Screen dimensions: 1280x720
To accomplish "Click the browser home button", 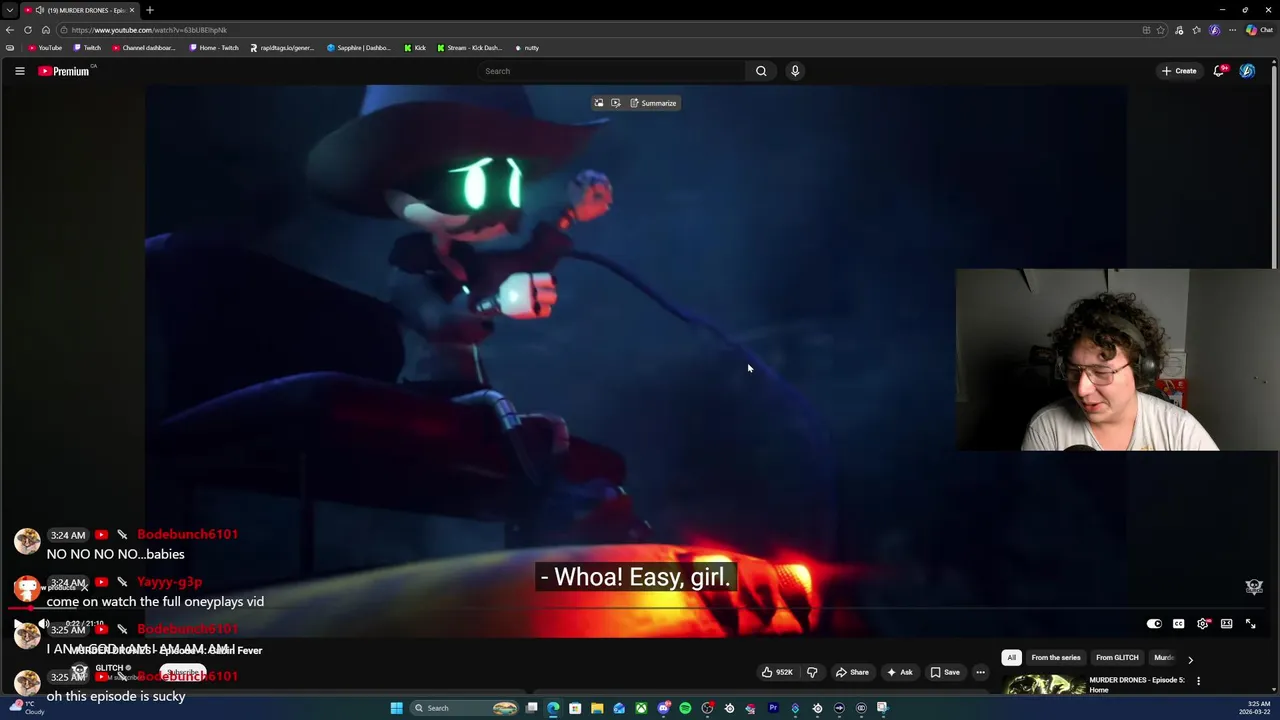I will pos(45,30).
